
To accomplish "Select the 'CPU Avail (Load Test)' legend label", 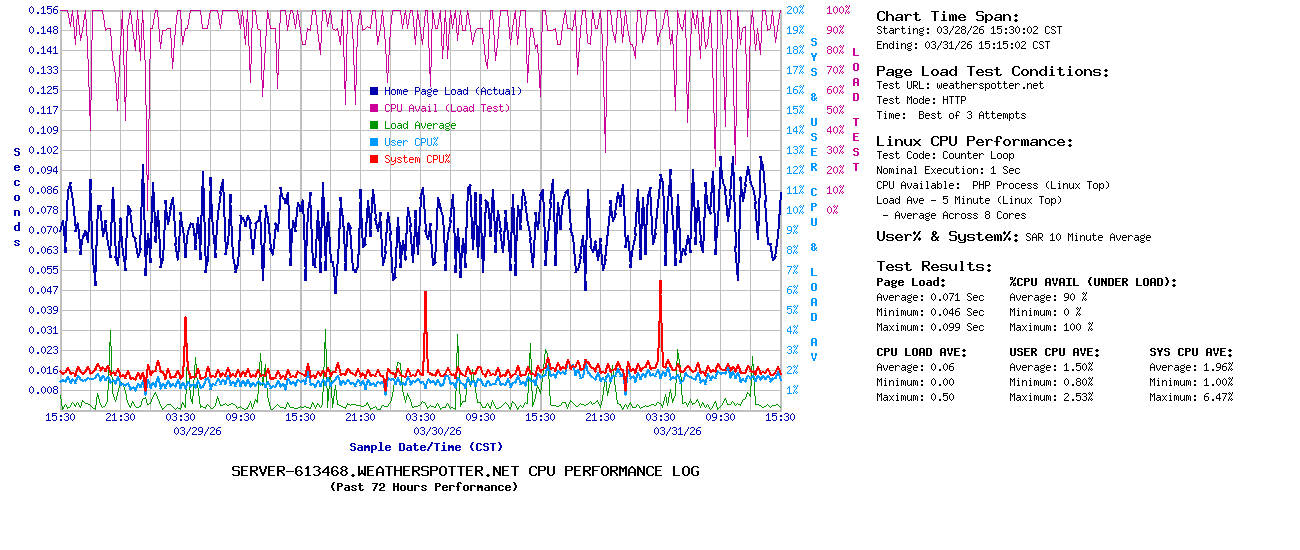I will tap(446, 108).
